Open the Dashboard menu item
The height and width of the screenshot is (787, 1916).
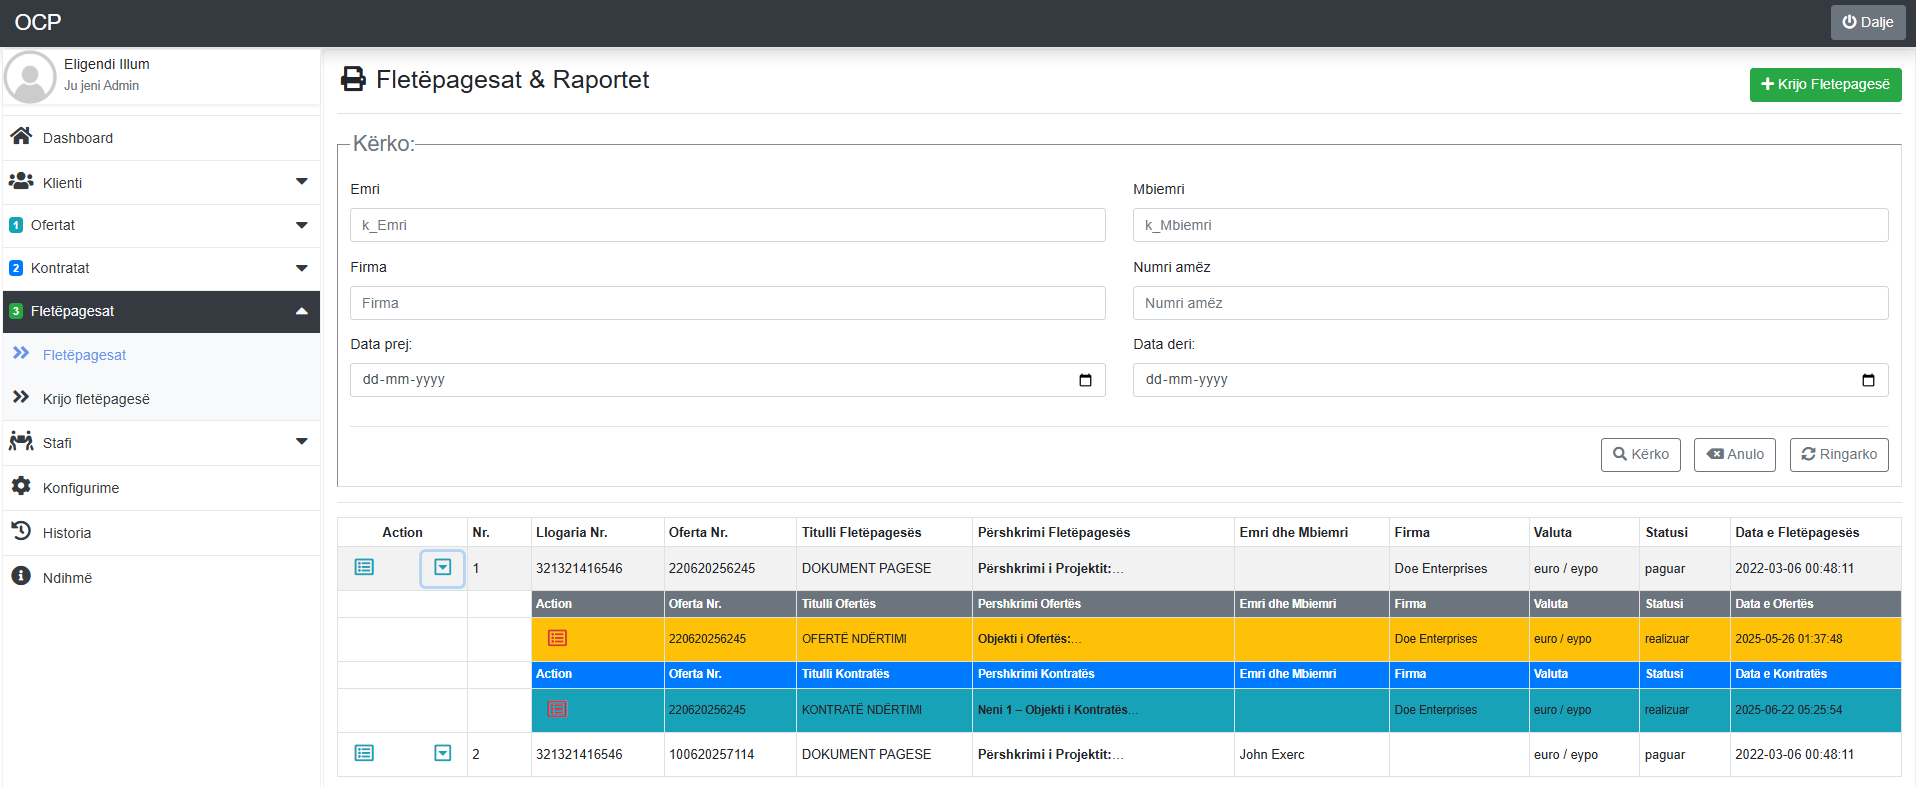click(162, 138)
